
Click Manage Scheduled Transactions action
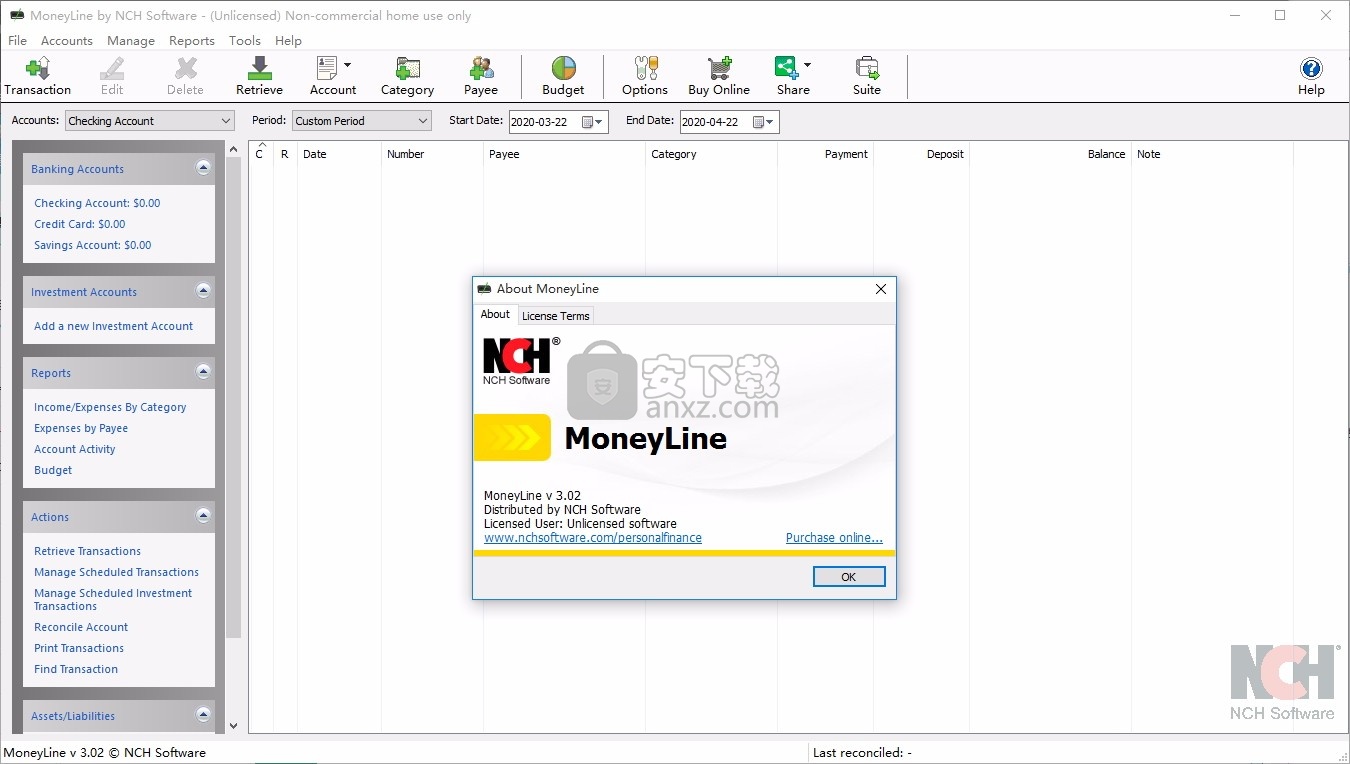116,572
